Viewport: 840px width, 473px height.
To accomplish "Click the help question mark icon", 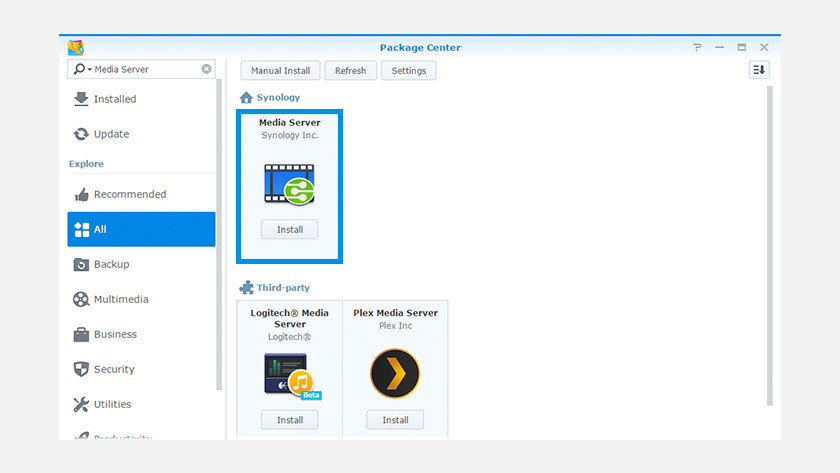I will click(x=697, y=48).
